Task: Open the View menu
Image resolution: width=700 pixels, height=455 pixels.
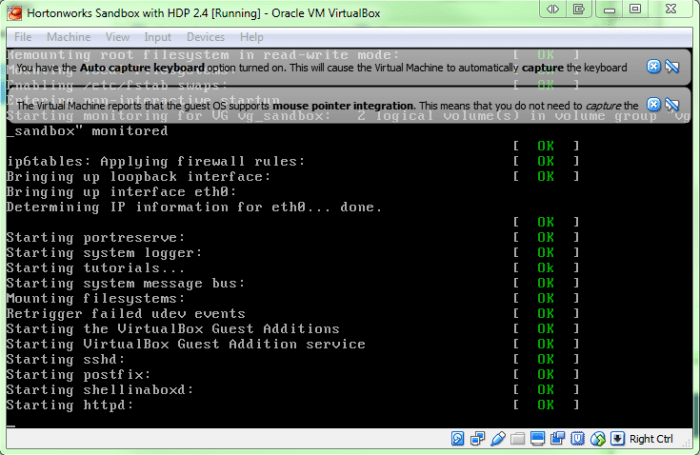Action: pyautogui.click(x=117, y=37)
